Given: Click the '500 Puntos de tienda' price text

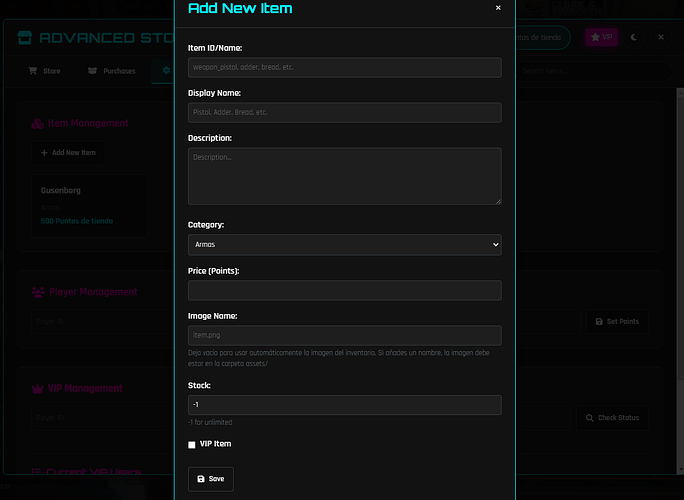Looking at the screenshot, I should coord(77,221).
